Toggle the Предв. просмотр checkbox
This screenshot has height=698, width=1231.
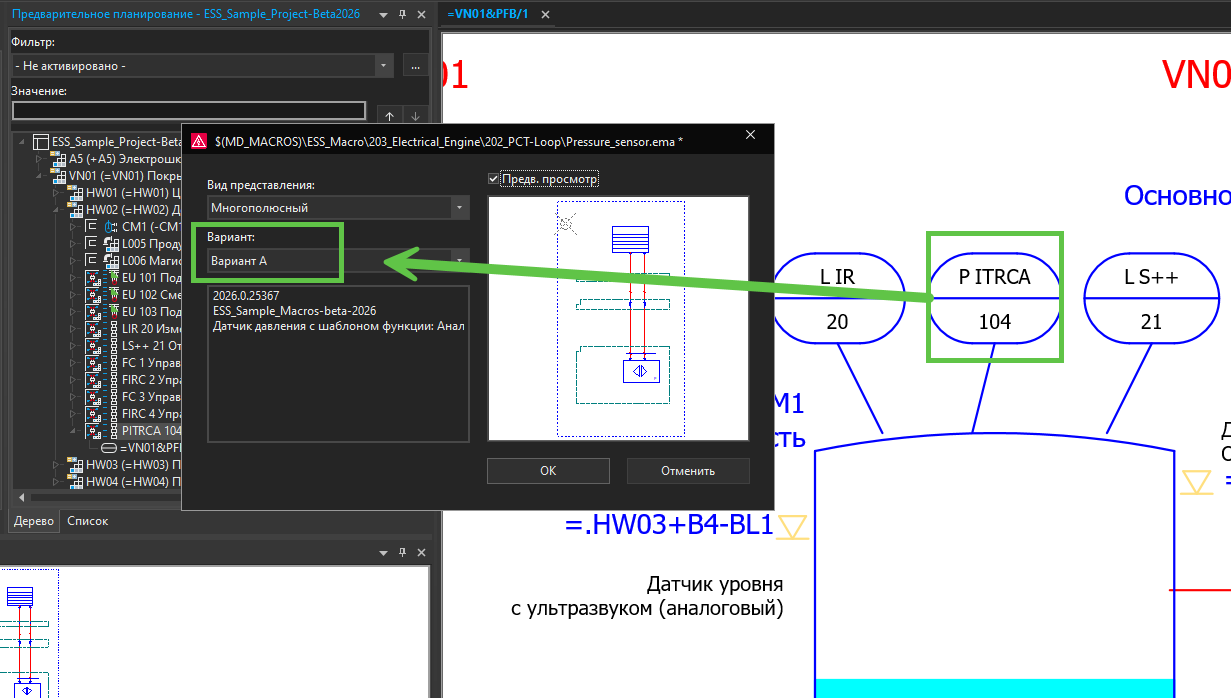[x=493, y=179]
